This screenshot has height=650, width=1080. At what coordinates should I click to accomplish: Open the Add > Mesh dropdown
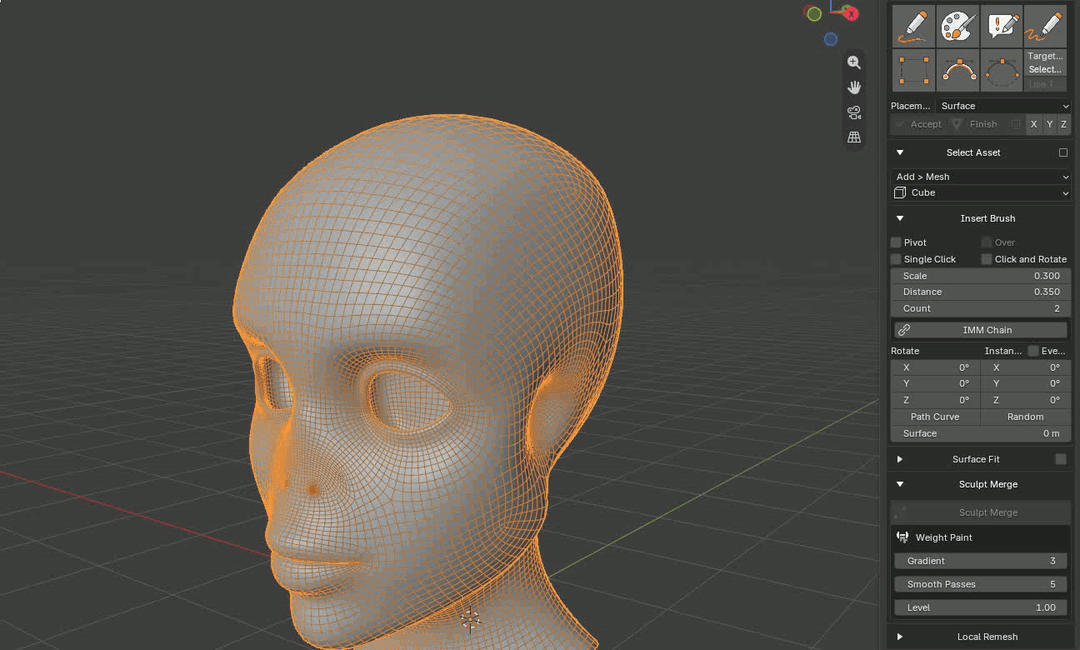coord(981,177)
